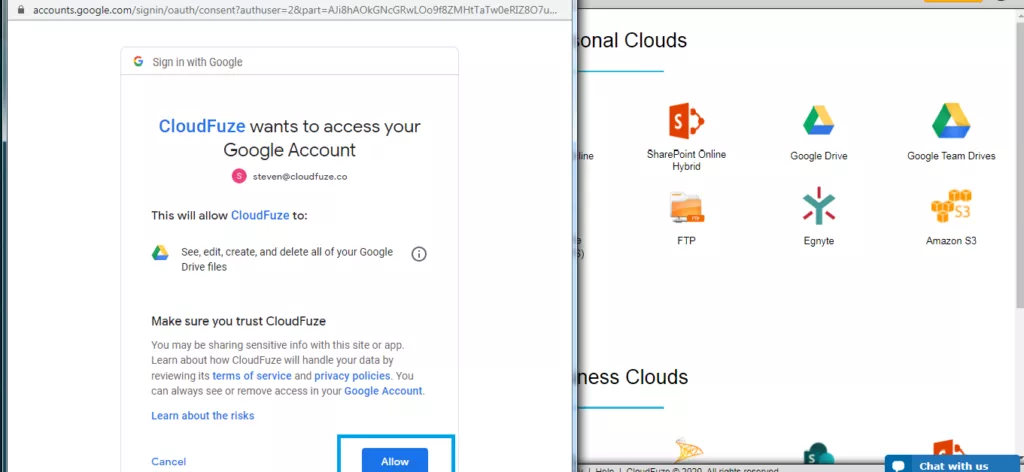Click CloudFuze link in 'This will allow' line
This screenshot has width=1024, height=472.
(x=260, y=215)
